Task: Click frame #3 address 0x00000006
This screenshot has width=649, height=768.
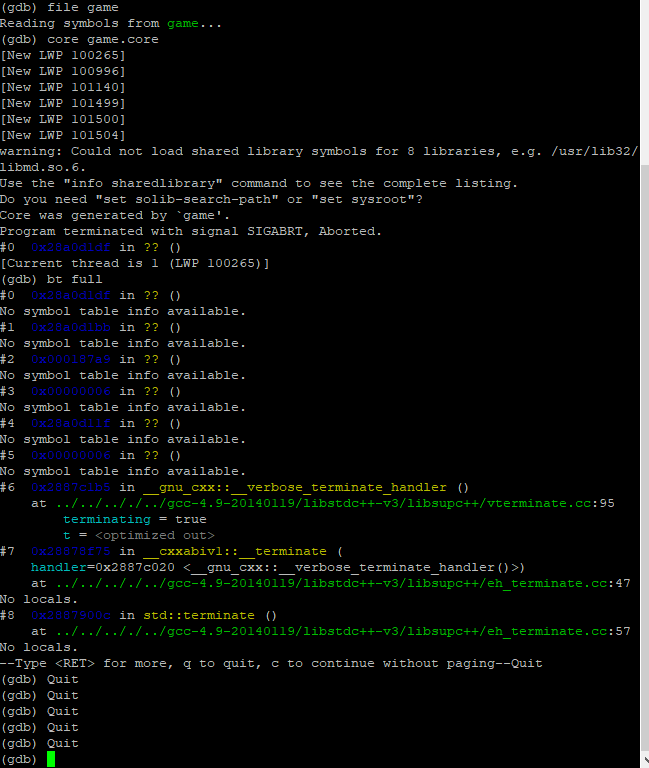Action: point(71,392)
